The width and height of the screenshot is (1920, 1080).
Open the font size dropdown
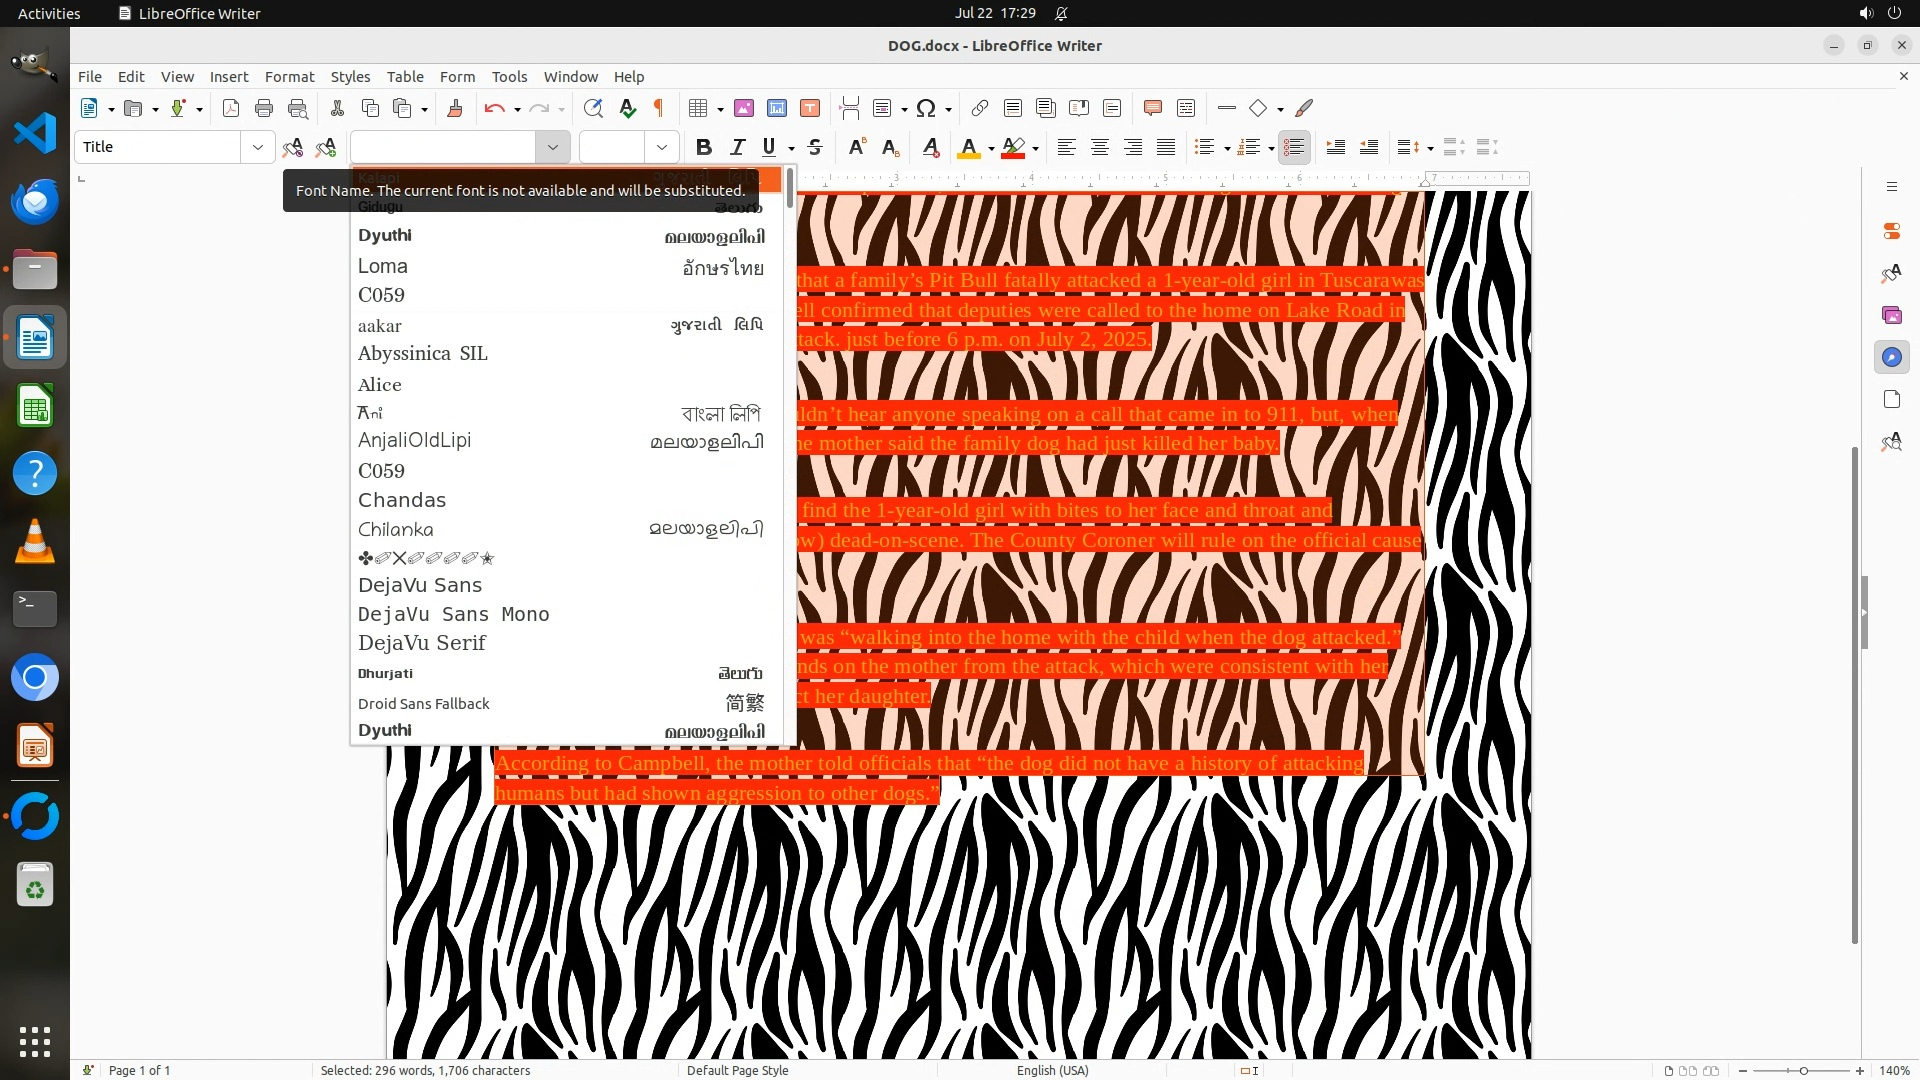(661, 147)
